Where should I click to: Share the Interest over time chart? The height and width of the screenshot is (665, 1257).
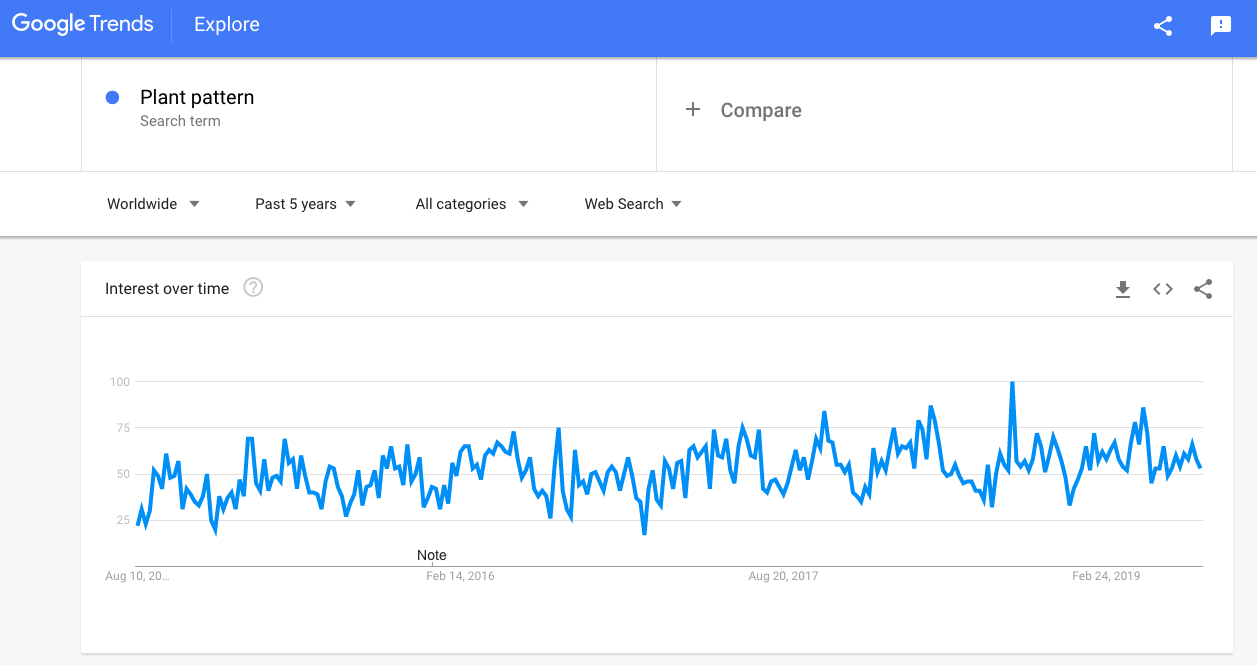pyautogui.click(x=1203, y=289)
